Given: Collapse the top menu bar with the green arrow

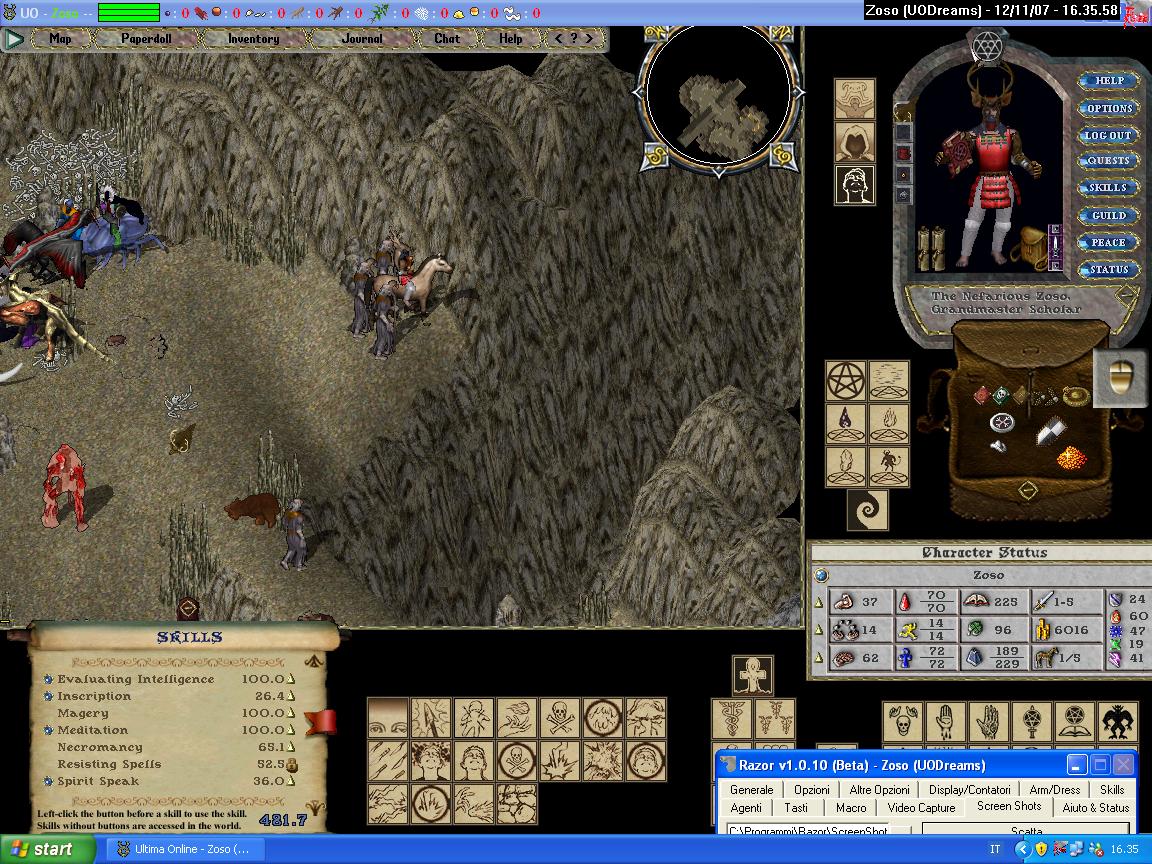Looking at the screenshot, I should tap(13, 39).
